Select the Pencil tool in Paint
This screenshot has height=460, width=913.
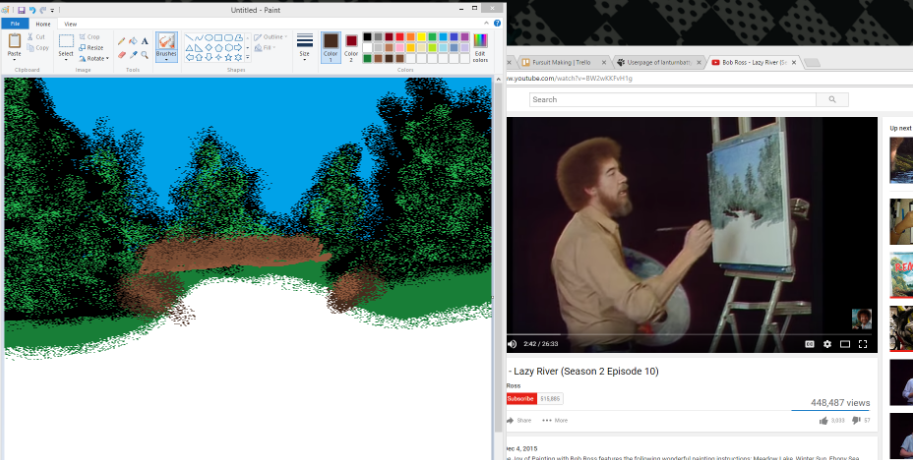click(122, 41)
